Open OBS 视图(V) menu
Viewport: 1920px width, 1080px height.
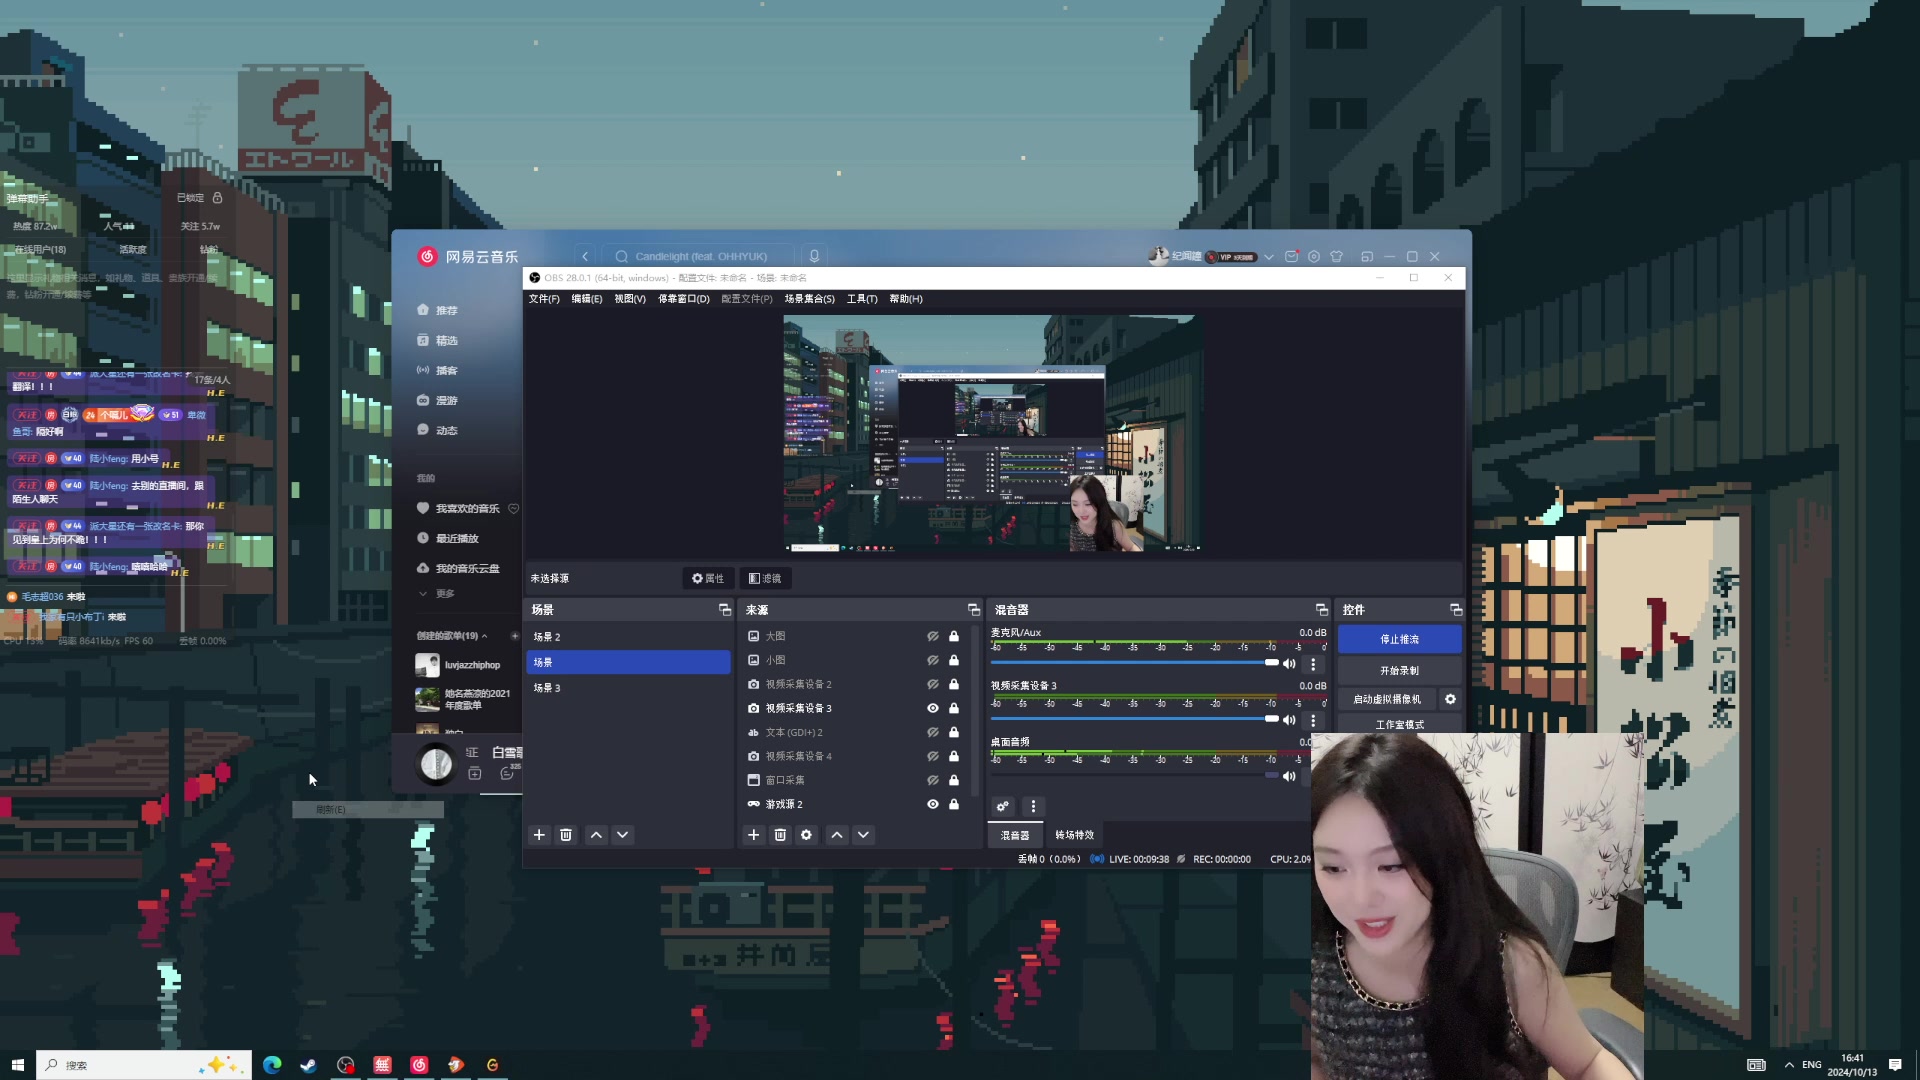click(x=630, y=299)
